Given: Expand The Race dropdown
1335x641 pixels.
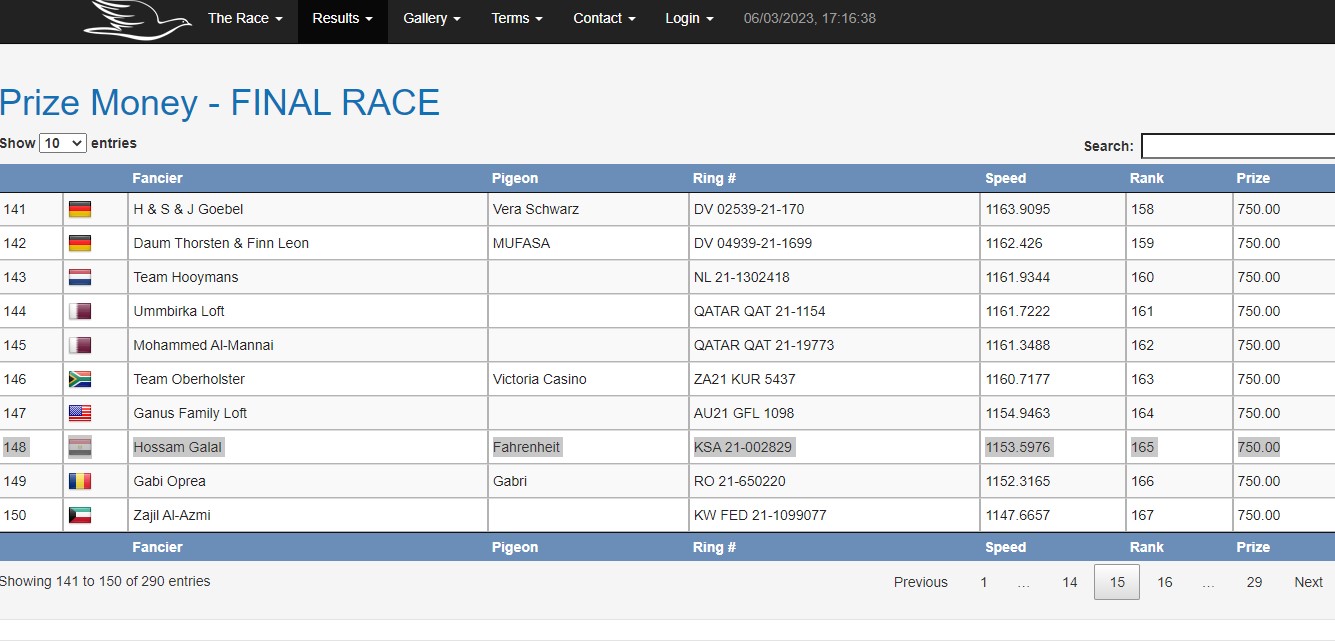Looking at the screenshot, I should [x=244, y=17].
